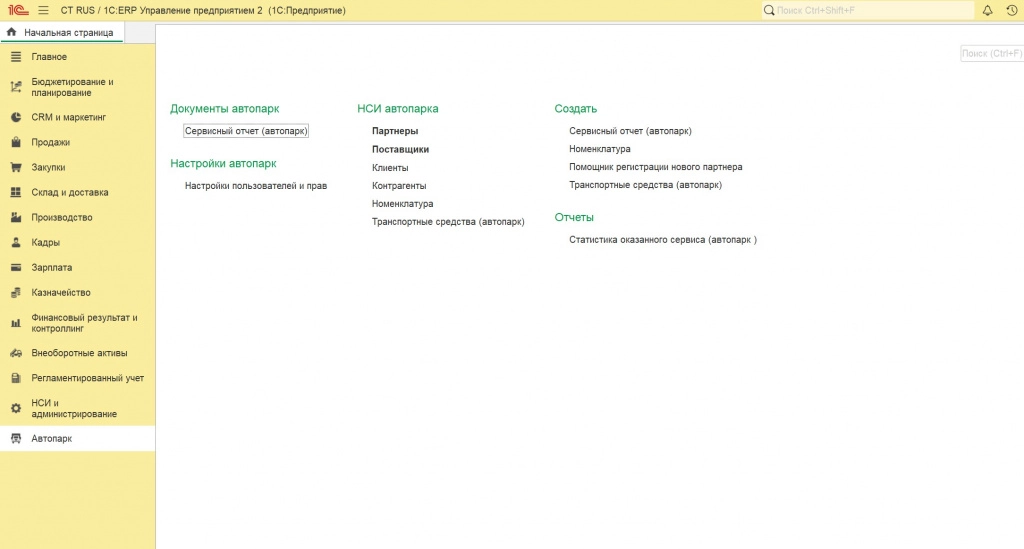Open the Производство factory section
The width and height of the screenshot is (1024, 549).
pyautogui.click(x=61, y=217)
